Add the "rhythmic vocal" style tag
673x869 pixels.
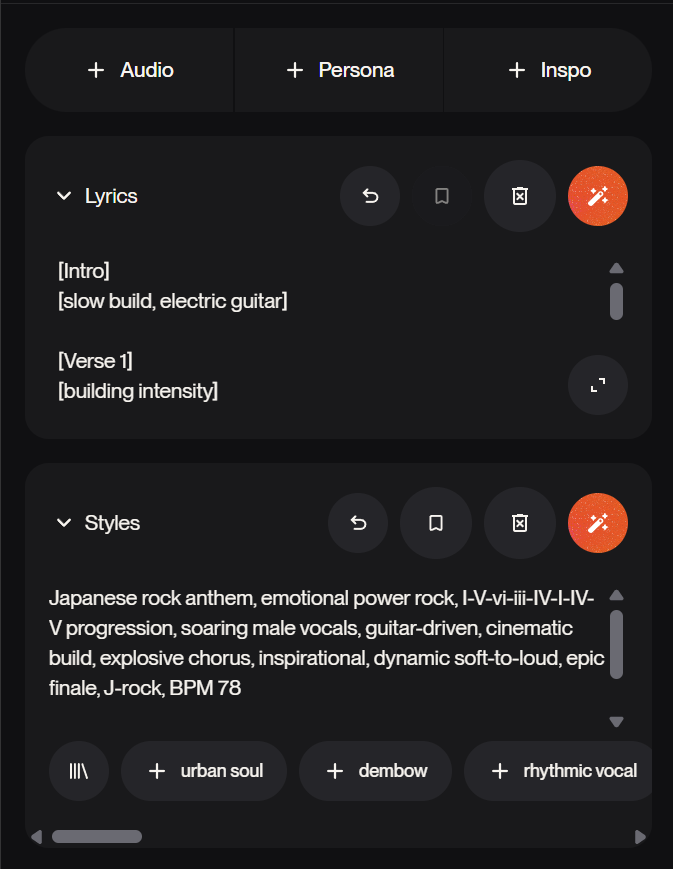click(x=564, y=771)
